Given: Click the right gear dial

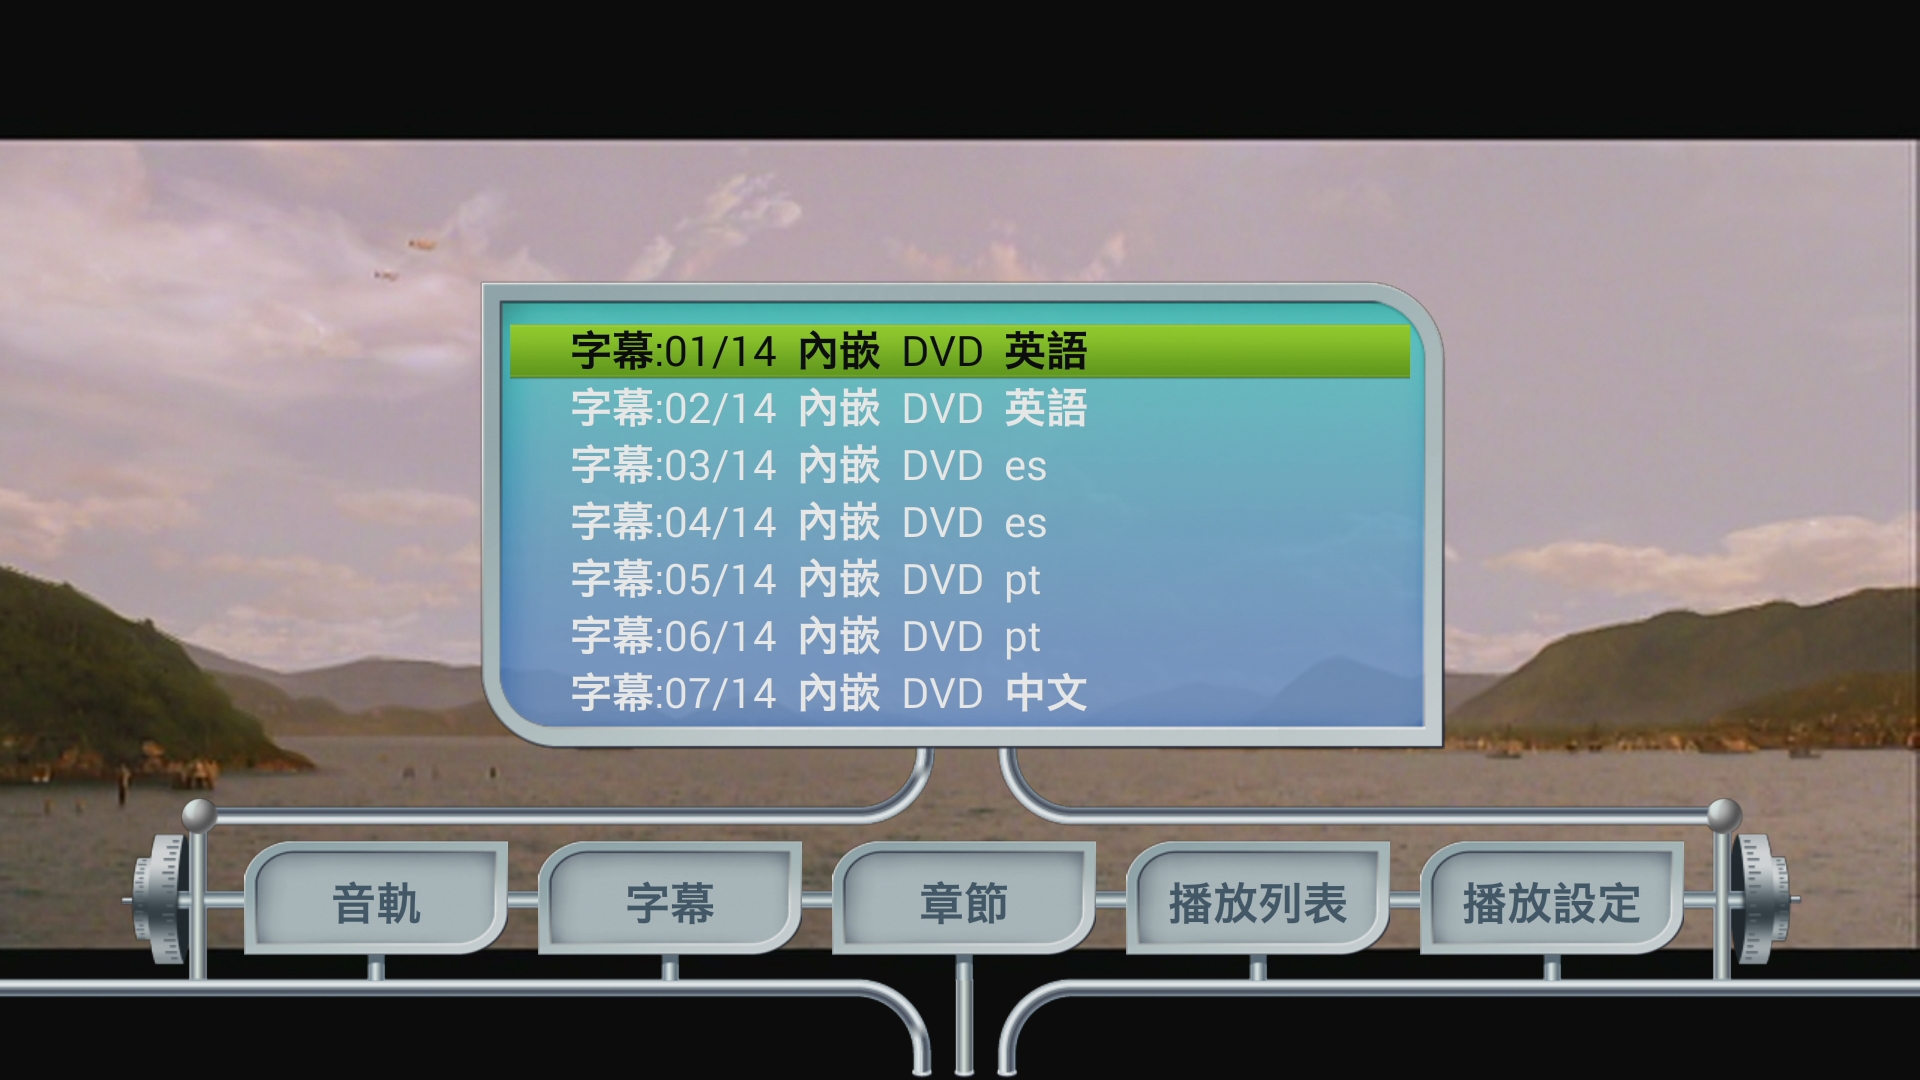Looking at the screenshot, I should (1762, 899).
